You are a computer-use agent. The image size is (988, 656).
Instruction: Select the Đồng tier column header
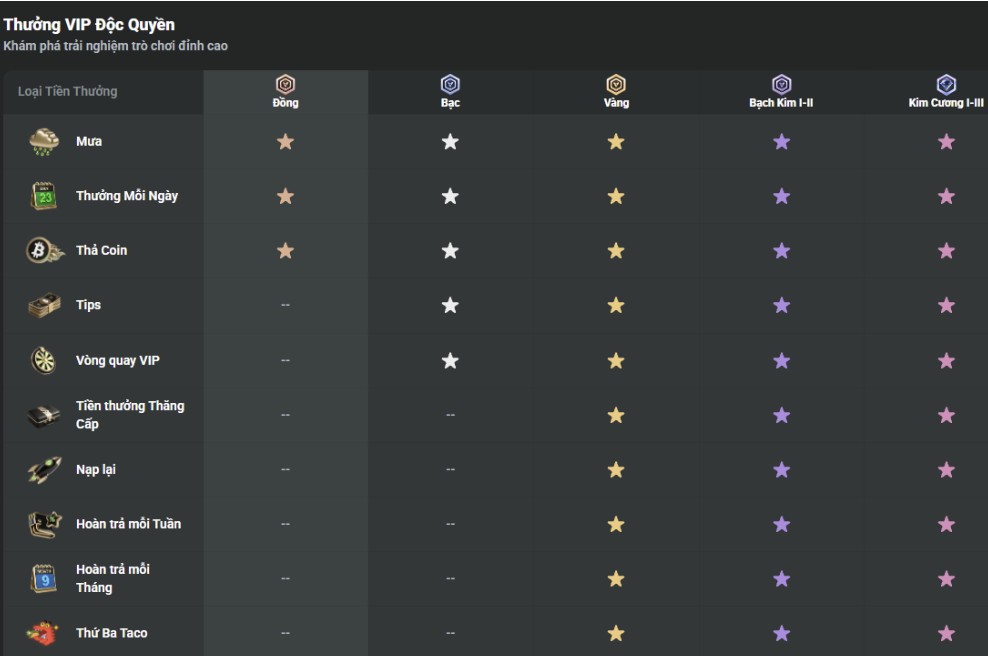(285, 92)
